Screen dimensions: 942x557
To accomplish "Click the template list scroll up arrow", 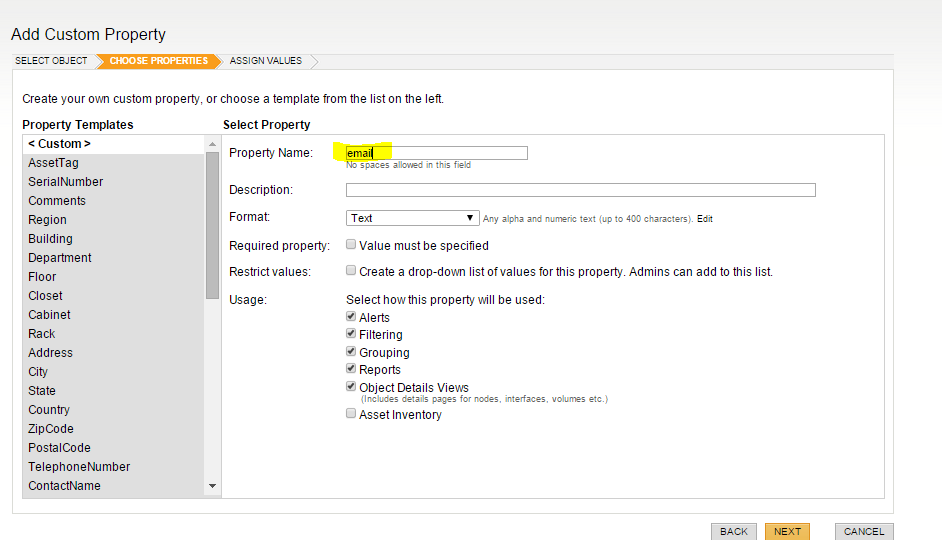I will 212,144.
